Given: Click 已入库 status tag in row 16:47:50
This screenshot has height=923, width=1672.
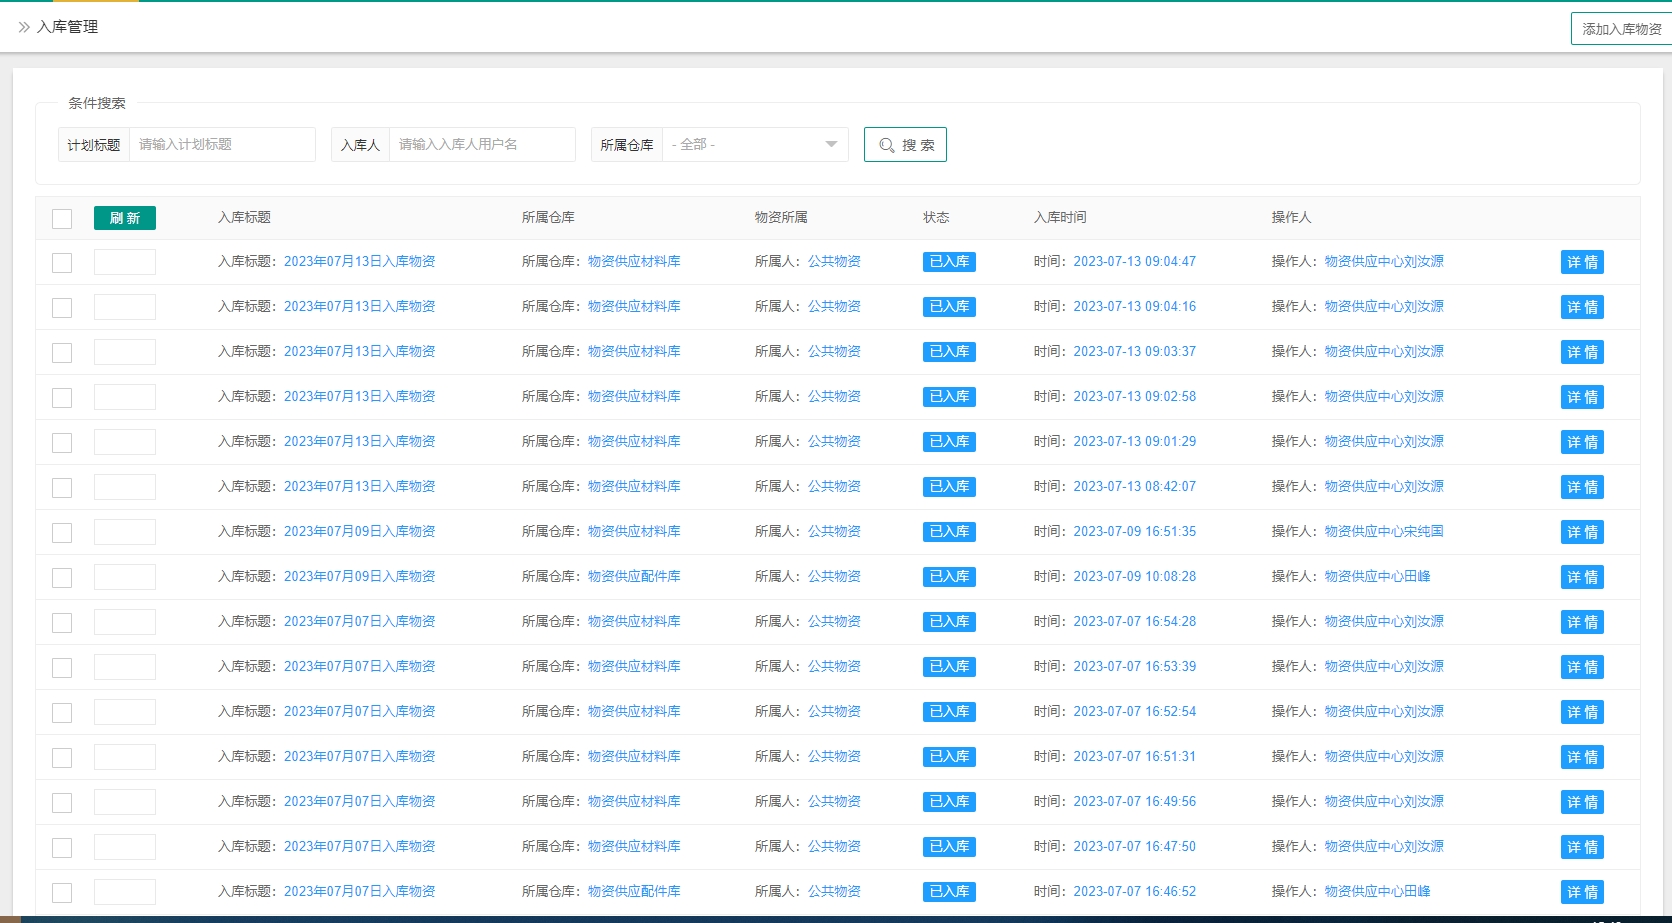Looking at the screenshot, I should 949,847.
